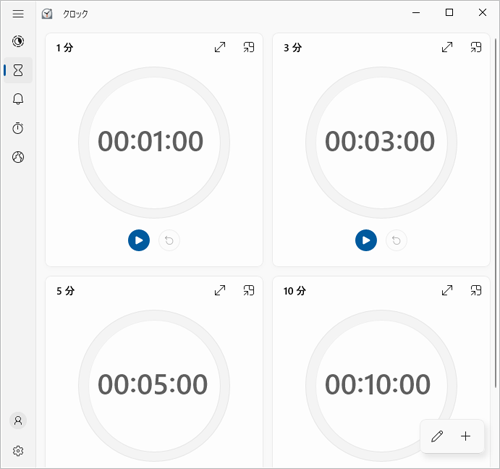Add a new timer with plus button

click(466, 436)
